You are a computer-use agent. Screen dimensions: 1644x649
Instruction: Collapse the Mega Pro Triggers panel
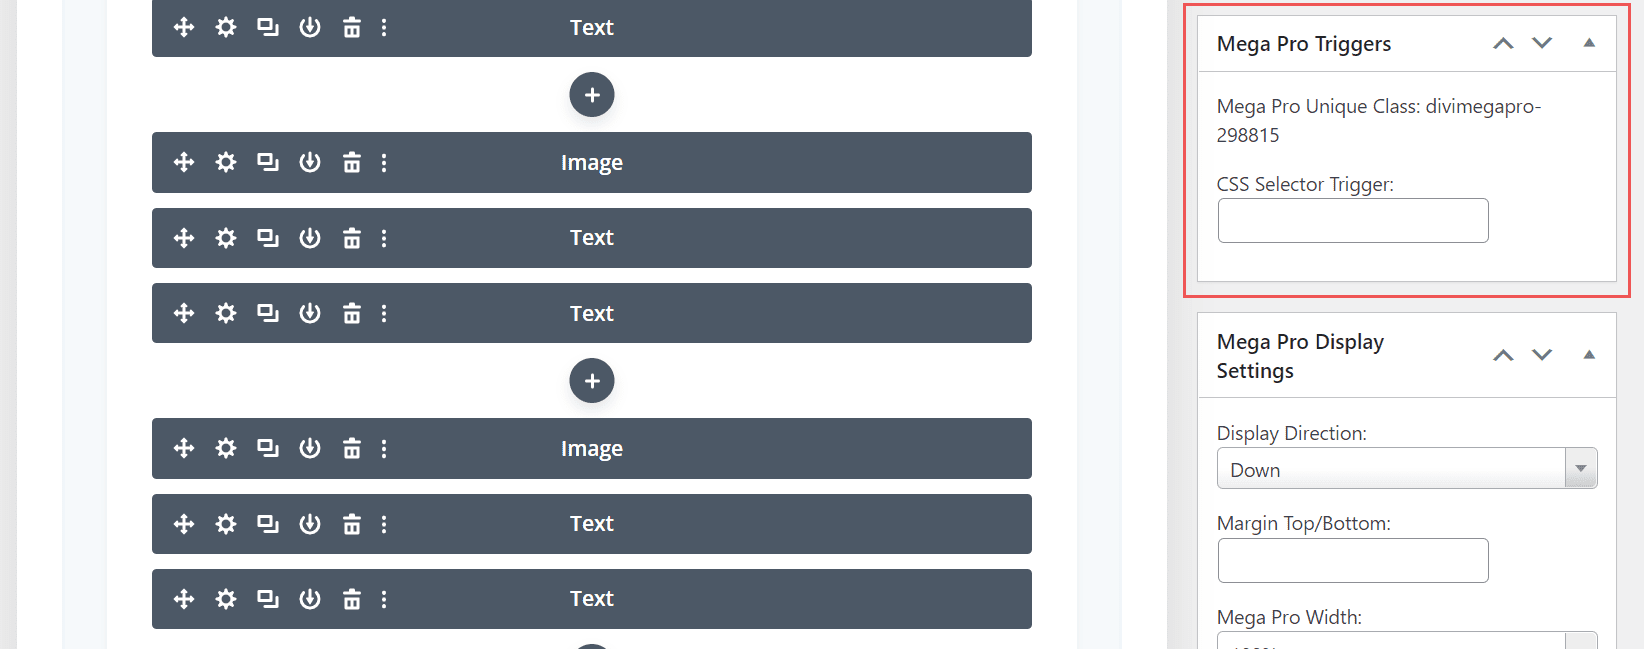pos(1589,43)
